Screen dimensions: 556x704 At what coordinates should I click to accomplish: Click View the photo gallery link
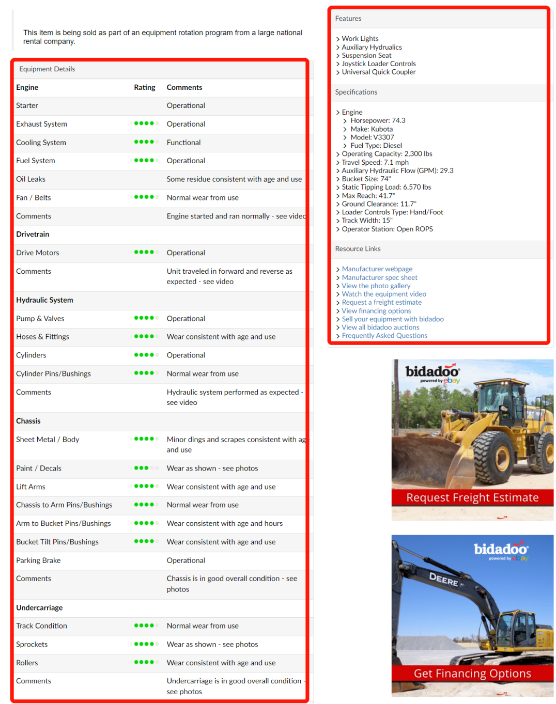point(376,286)
